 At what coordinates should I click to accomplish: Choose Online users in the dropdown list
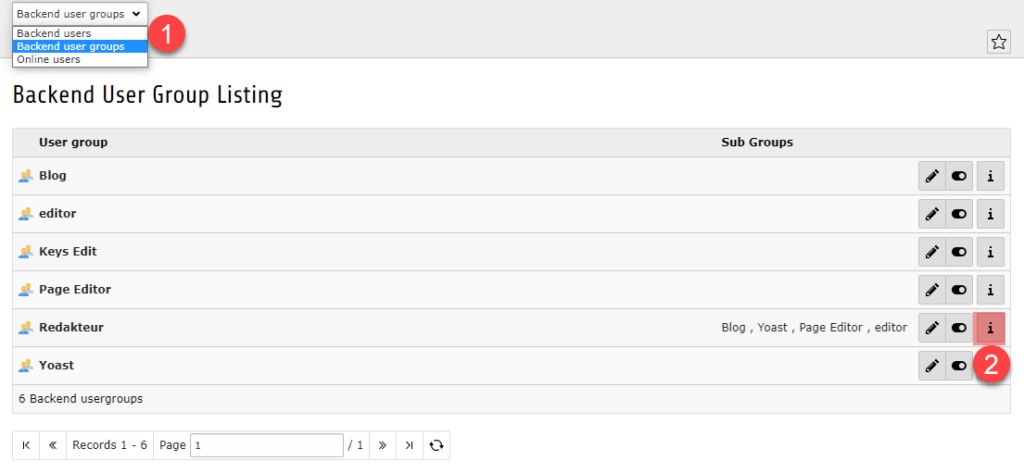[49, 60]
